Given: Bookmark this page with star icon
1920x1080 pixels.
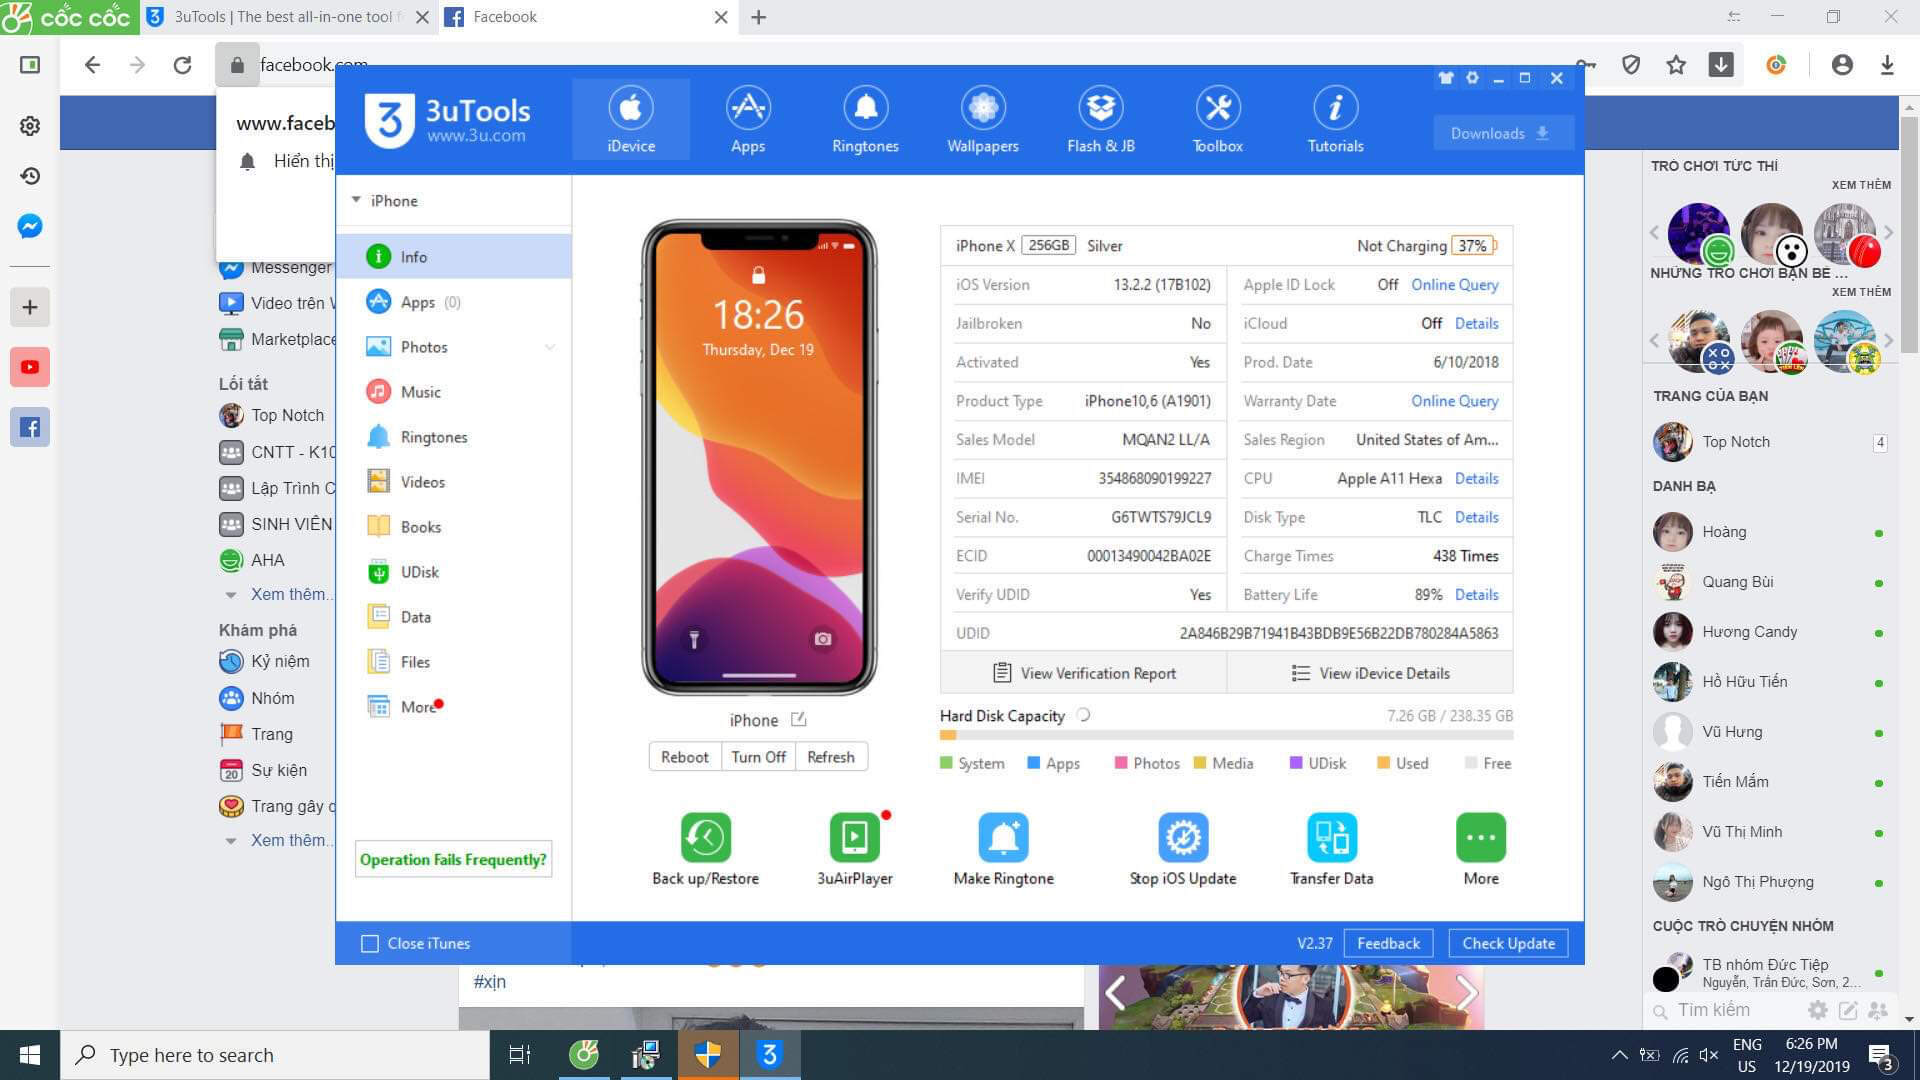Looking at the screenshot, I should click(x=1676, y=65).
